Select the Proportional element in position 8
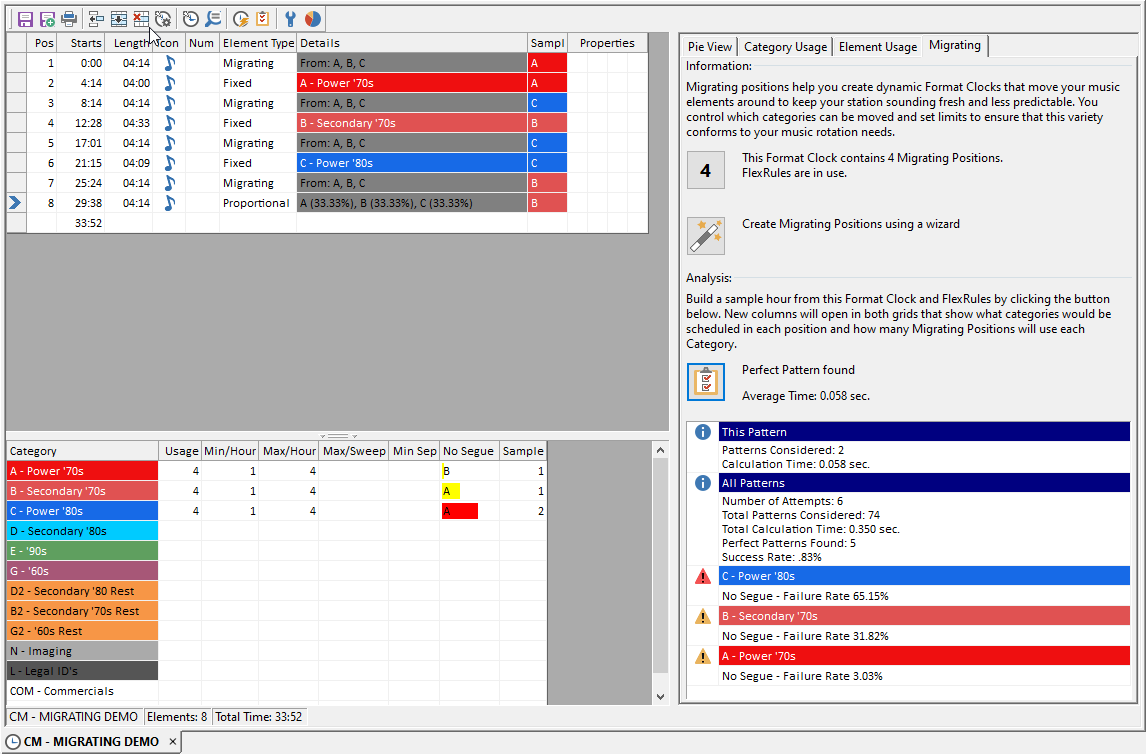 (x=256, y=203)
